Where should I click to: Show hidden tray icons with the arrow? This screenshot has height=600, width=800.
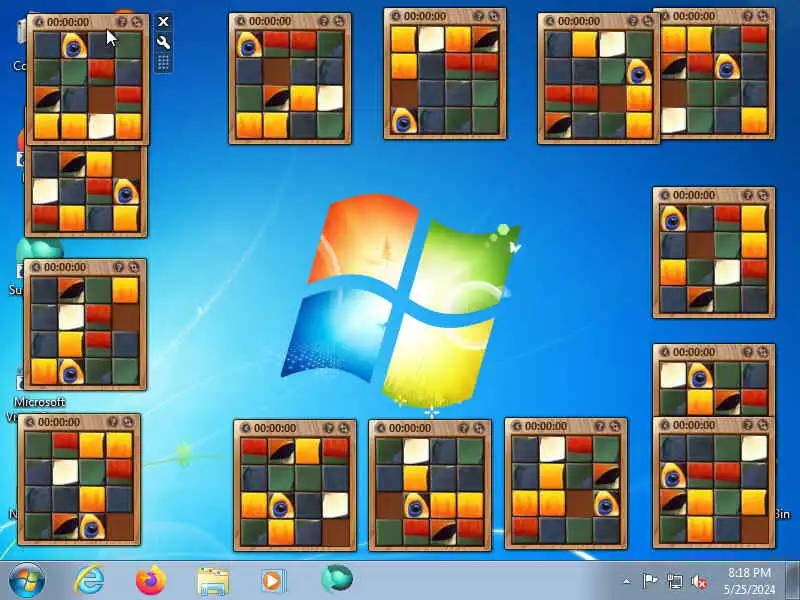[x=627, y=581]
